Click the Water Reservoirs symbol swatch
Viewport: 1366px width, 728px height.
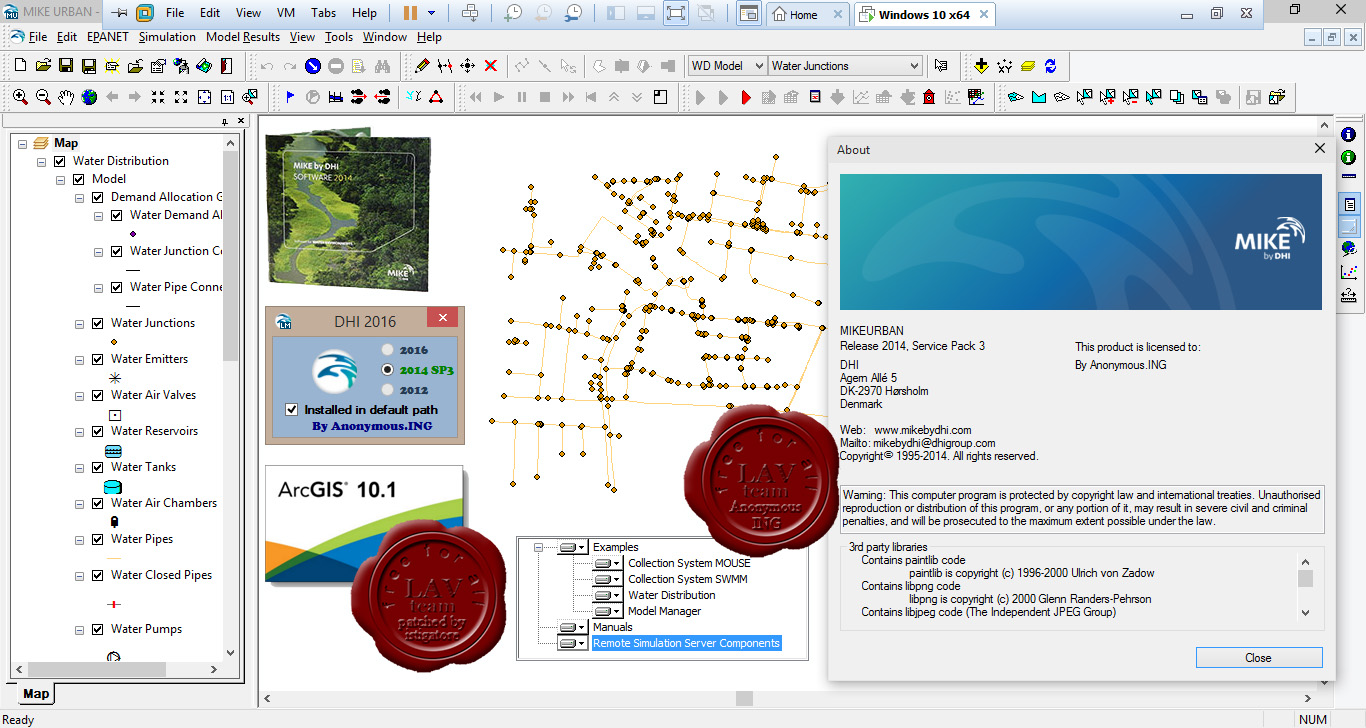pos(113,451)
